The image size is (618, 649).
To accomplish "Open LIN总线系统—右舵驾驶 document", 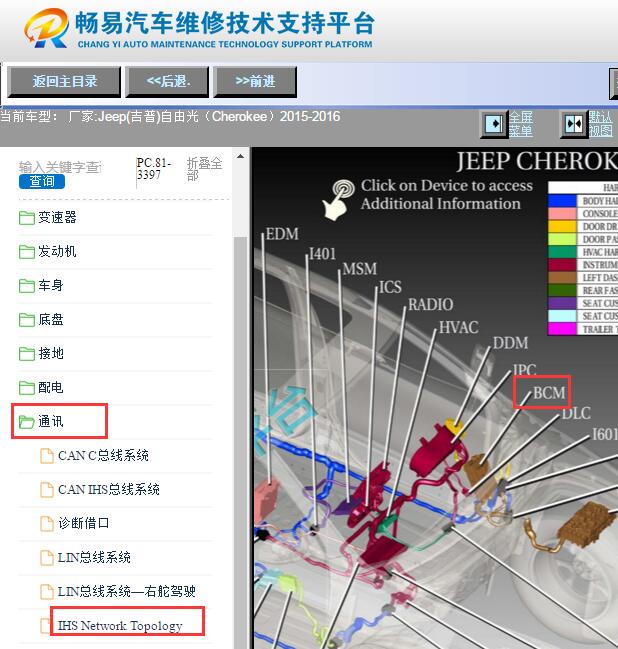I will tap(126, 591).
